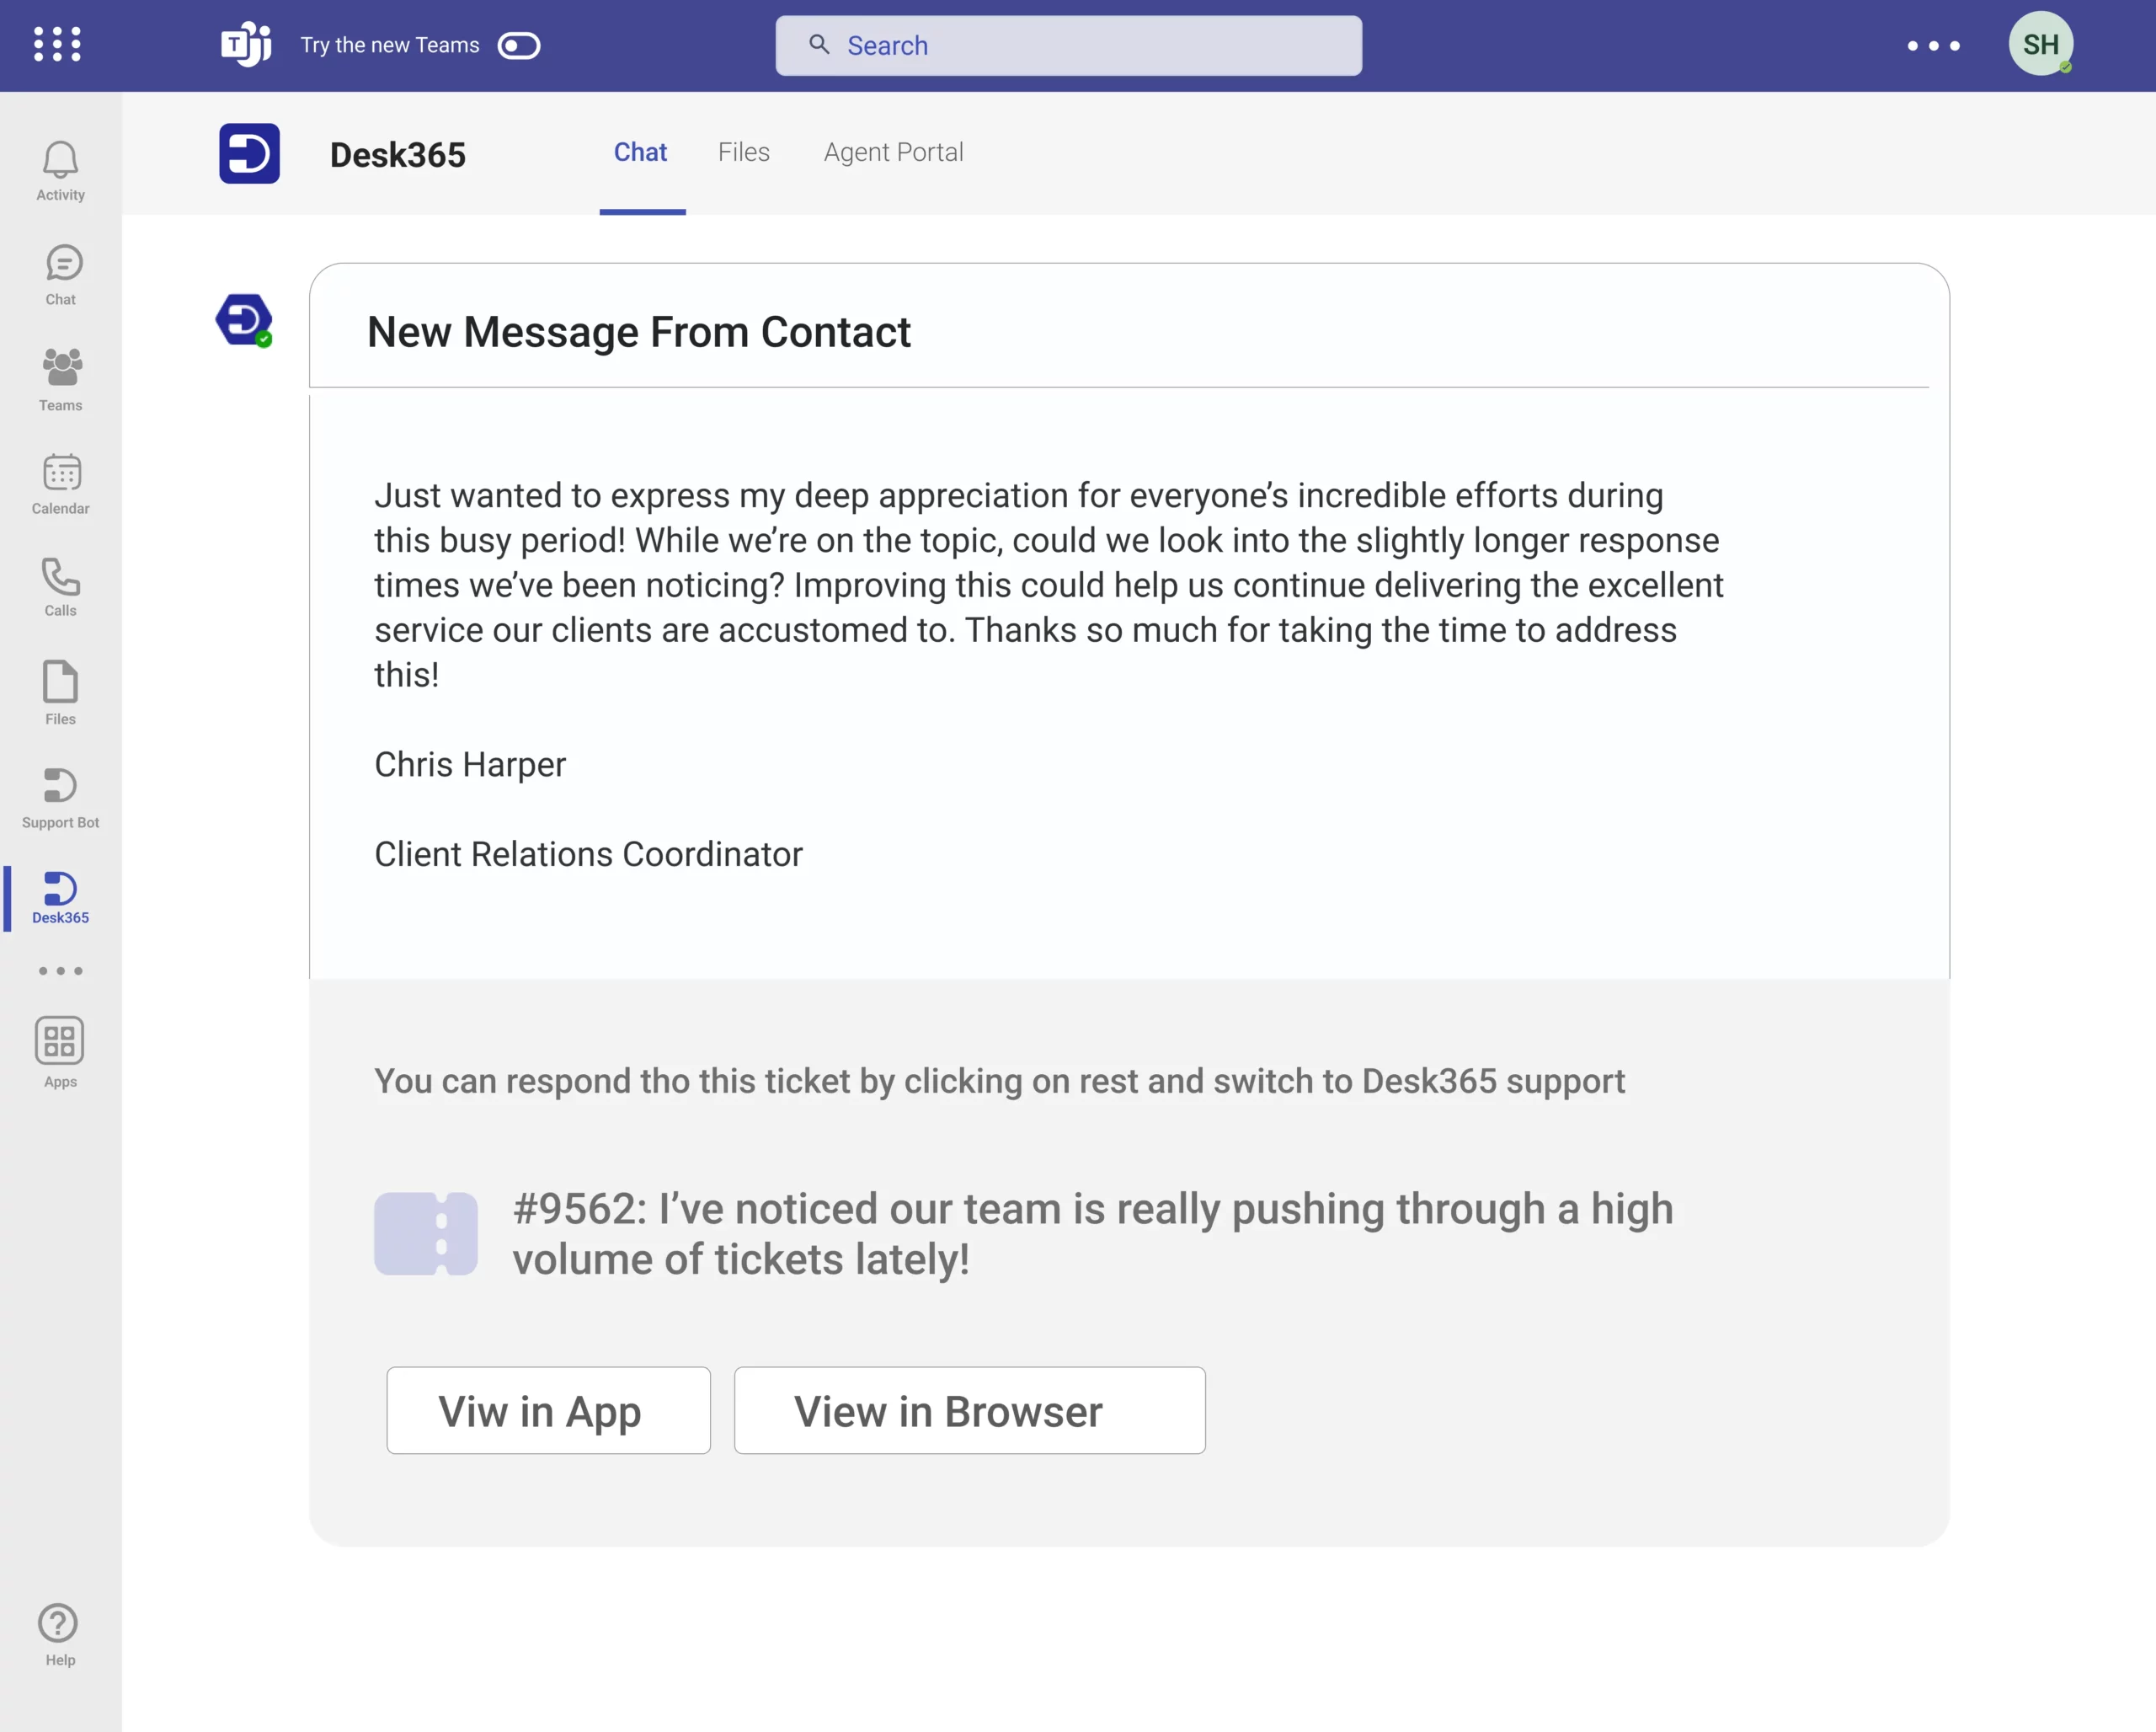Open SH profile avatar menu
Viewport: 2156px width, 1732px height.
(2040, 44)
